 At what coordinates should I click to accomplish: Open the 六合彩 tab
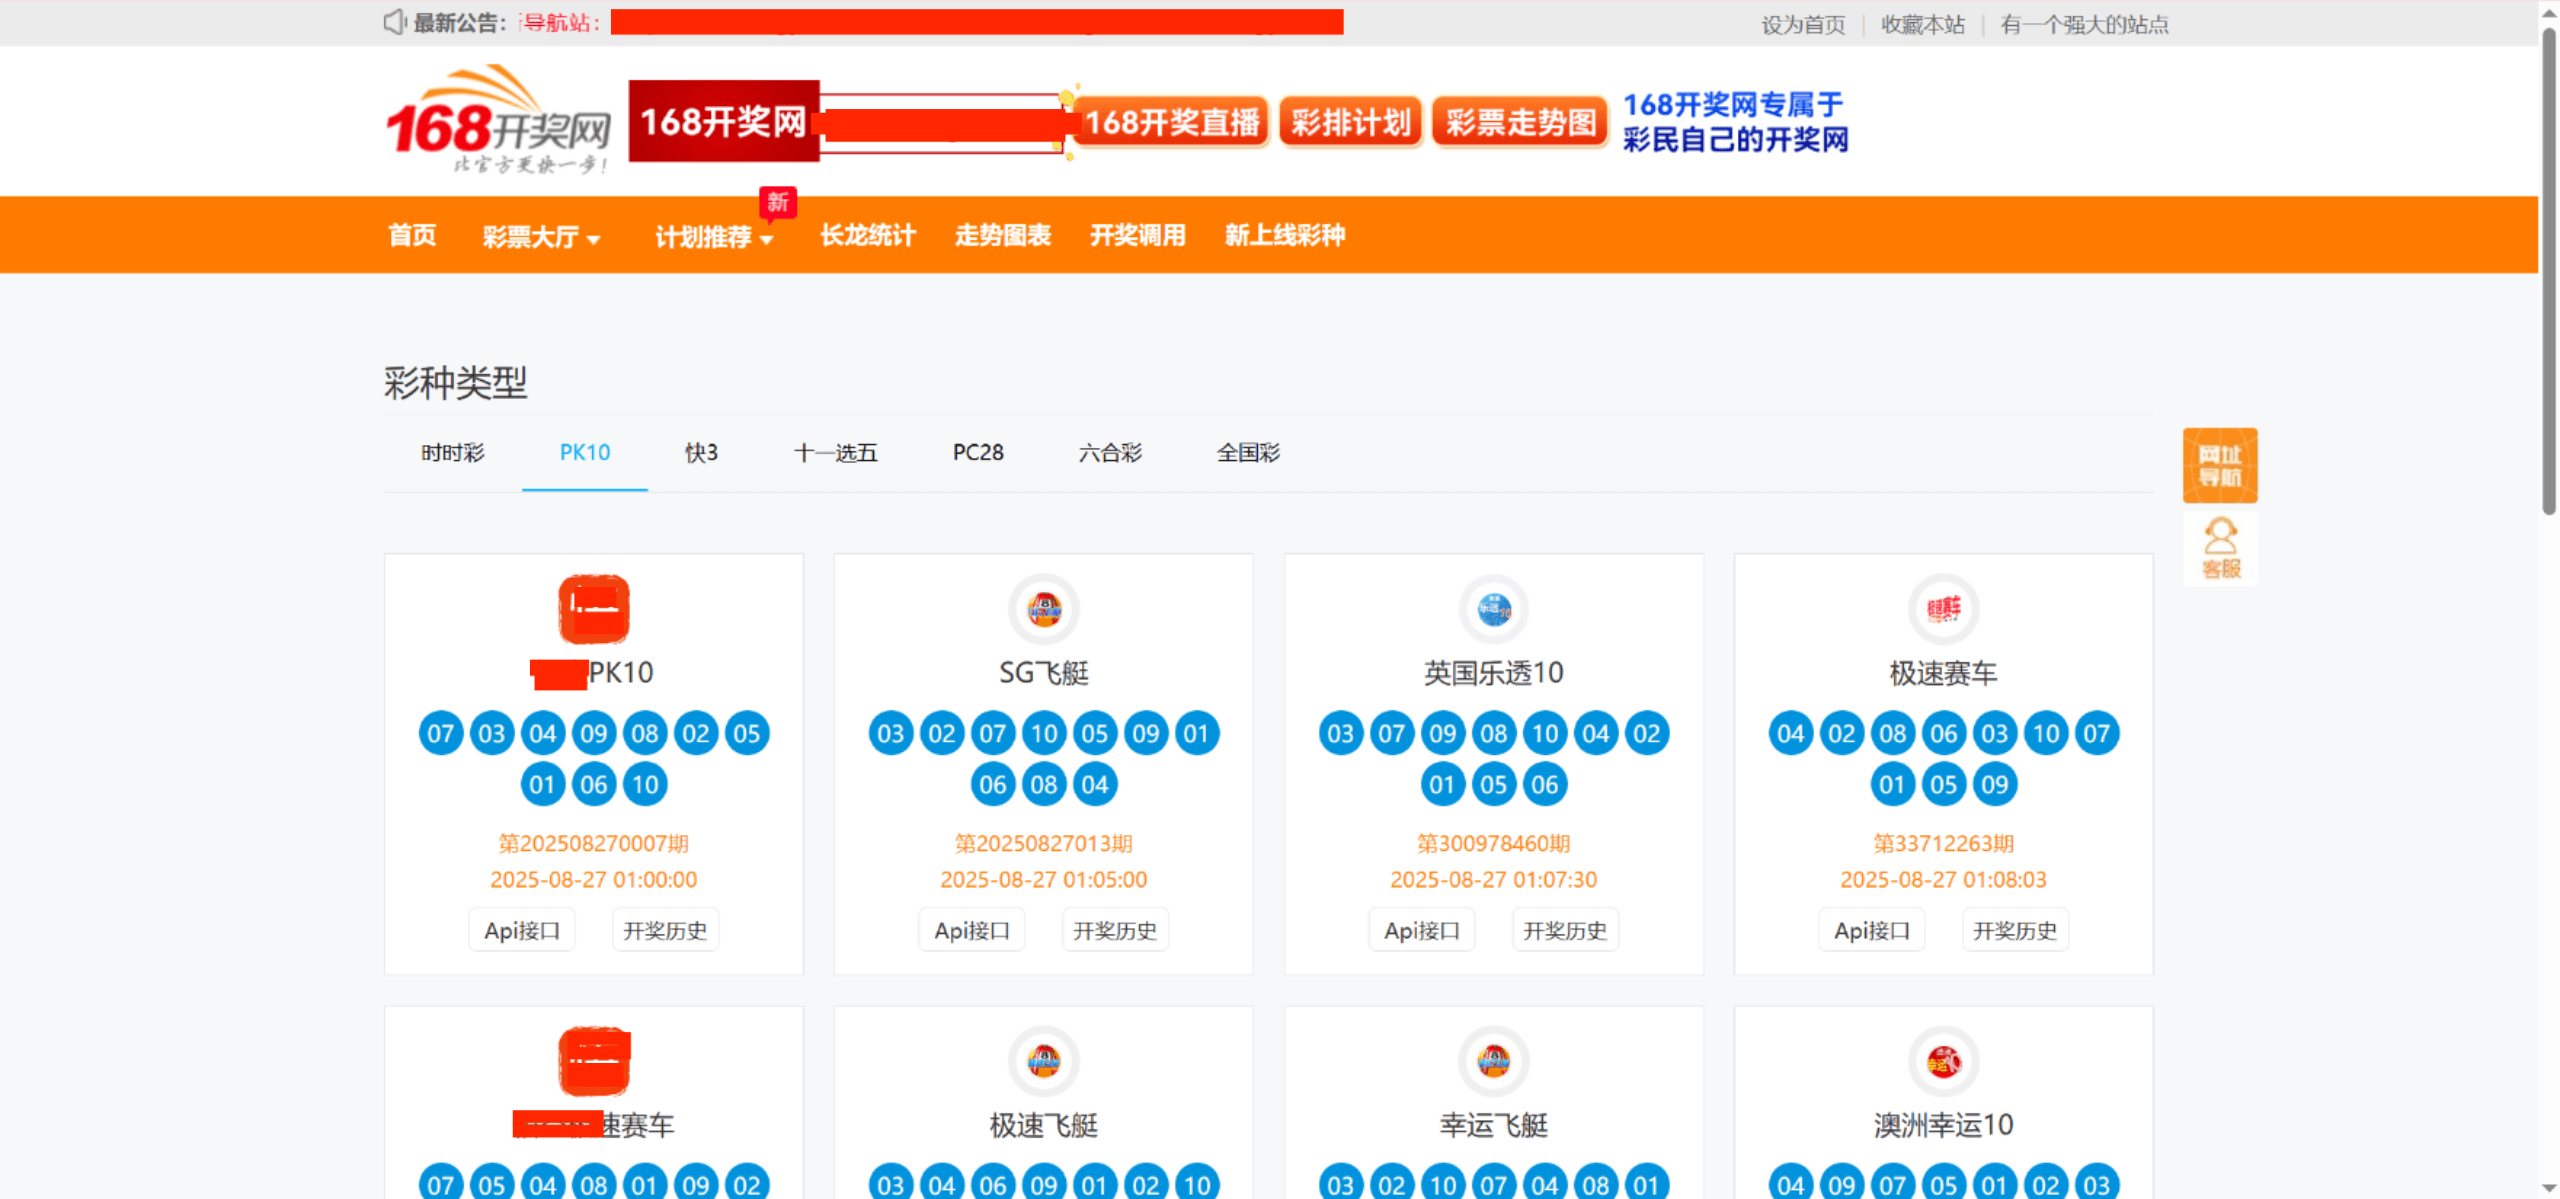tap(1110, 453)
